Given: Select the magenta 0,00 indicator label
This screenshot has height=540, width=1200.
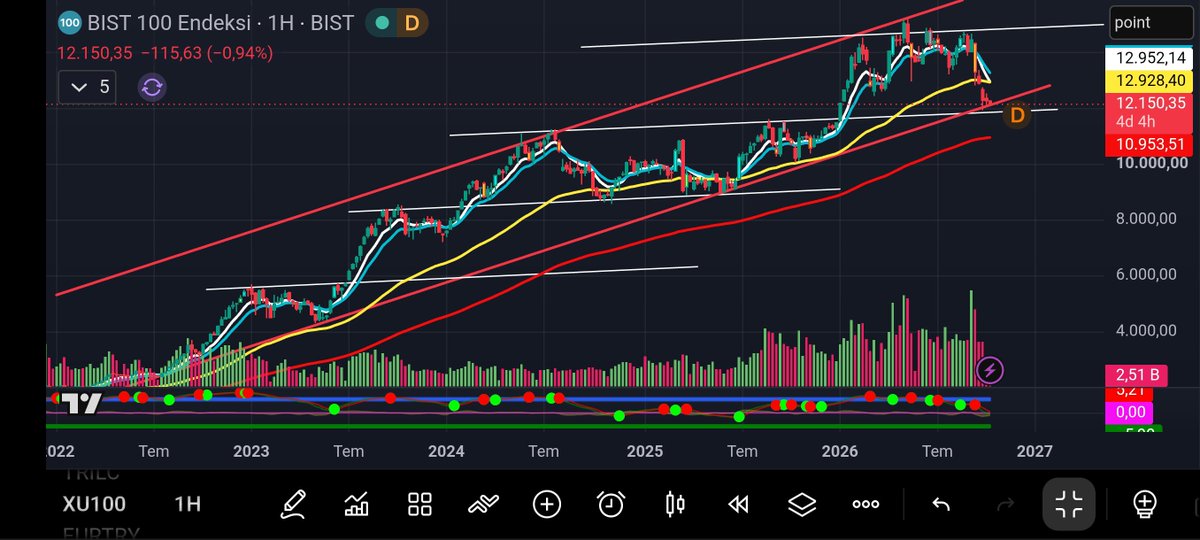Looking at the screenshot, I should click(1130, 412).
